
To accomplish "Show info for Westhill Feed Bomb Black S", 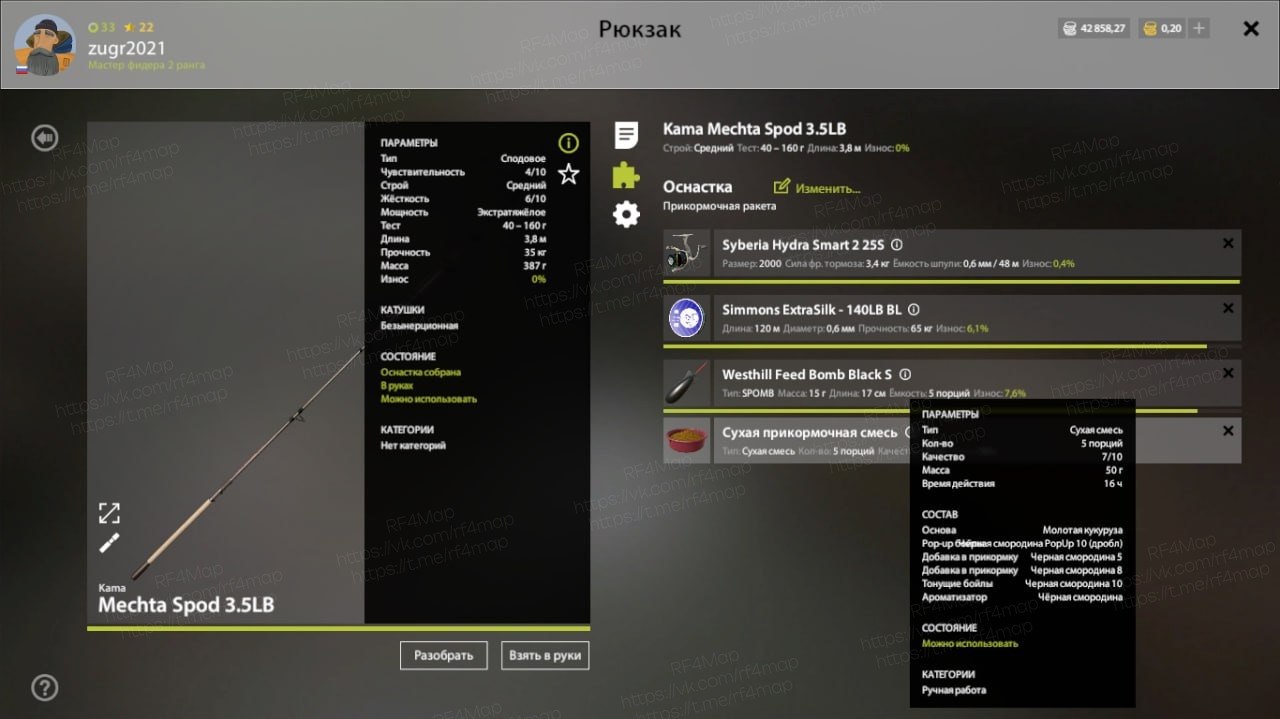I will click(x=905, y=374).
